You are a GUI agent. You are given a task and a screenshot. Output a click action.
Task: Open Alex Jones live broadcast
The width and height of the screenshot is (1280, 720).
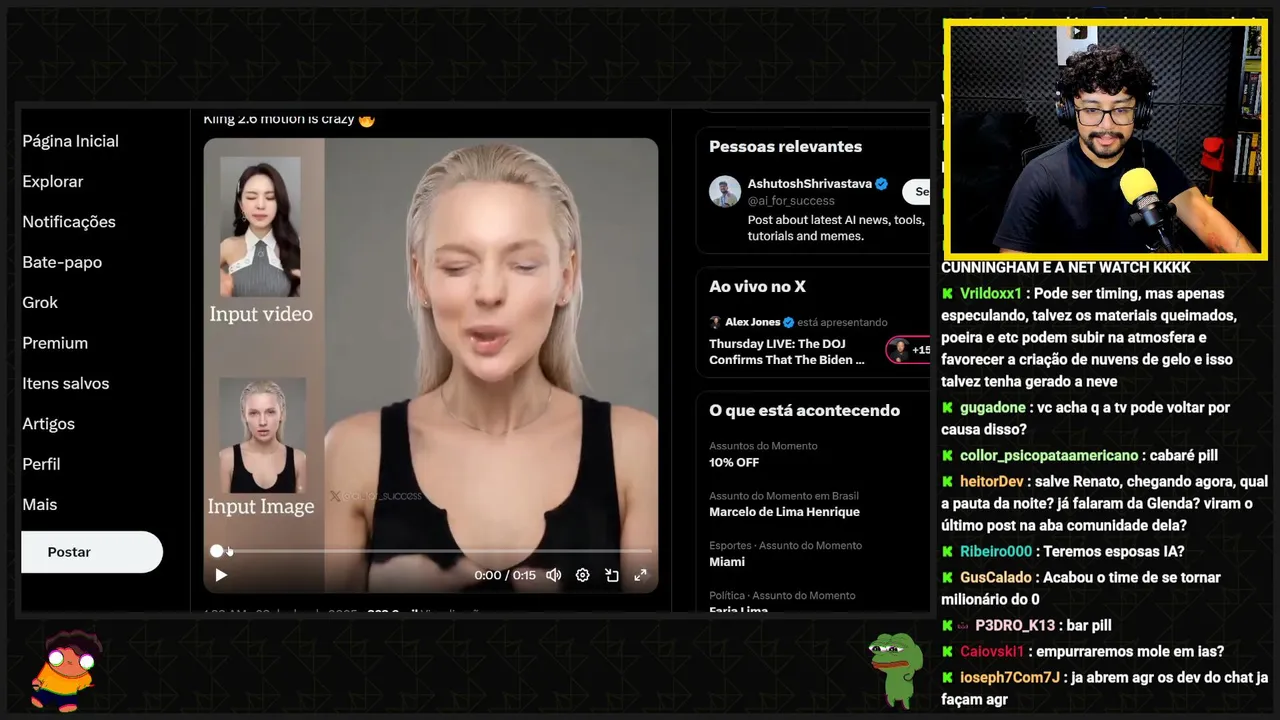[x=787, y=351]
